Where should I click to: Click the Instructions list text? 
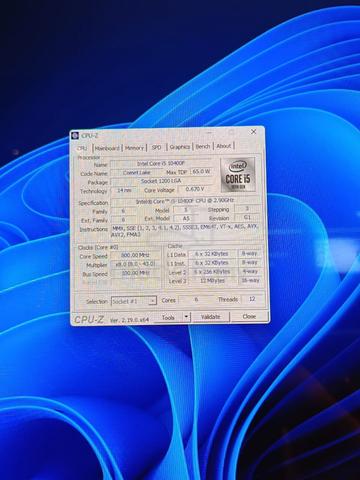coord(185,231)
